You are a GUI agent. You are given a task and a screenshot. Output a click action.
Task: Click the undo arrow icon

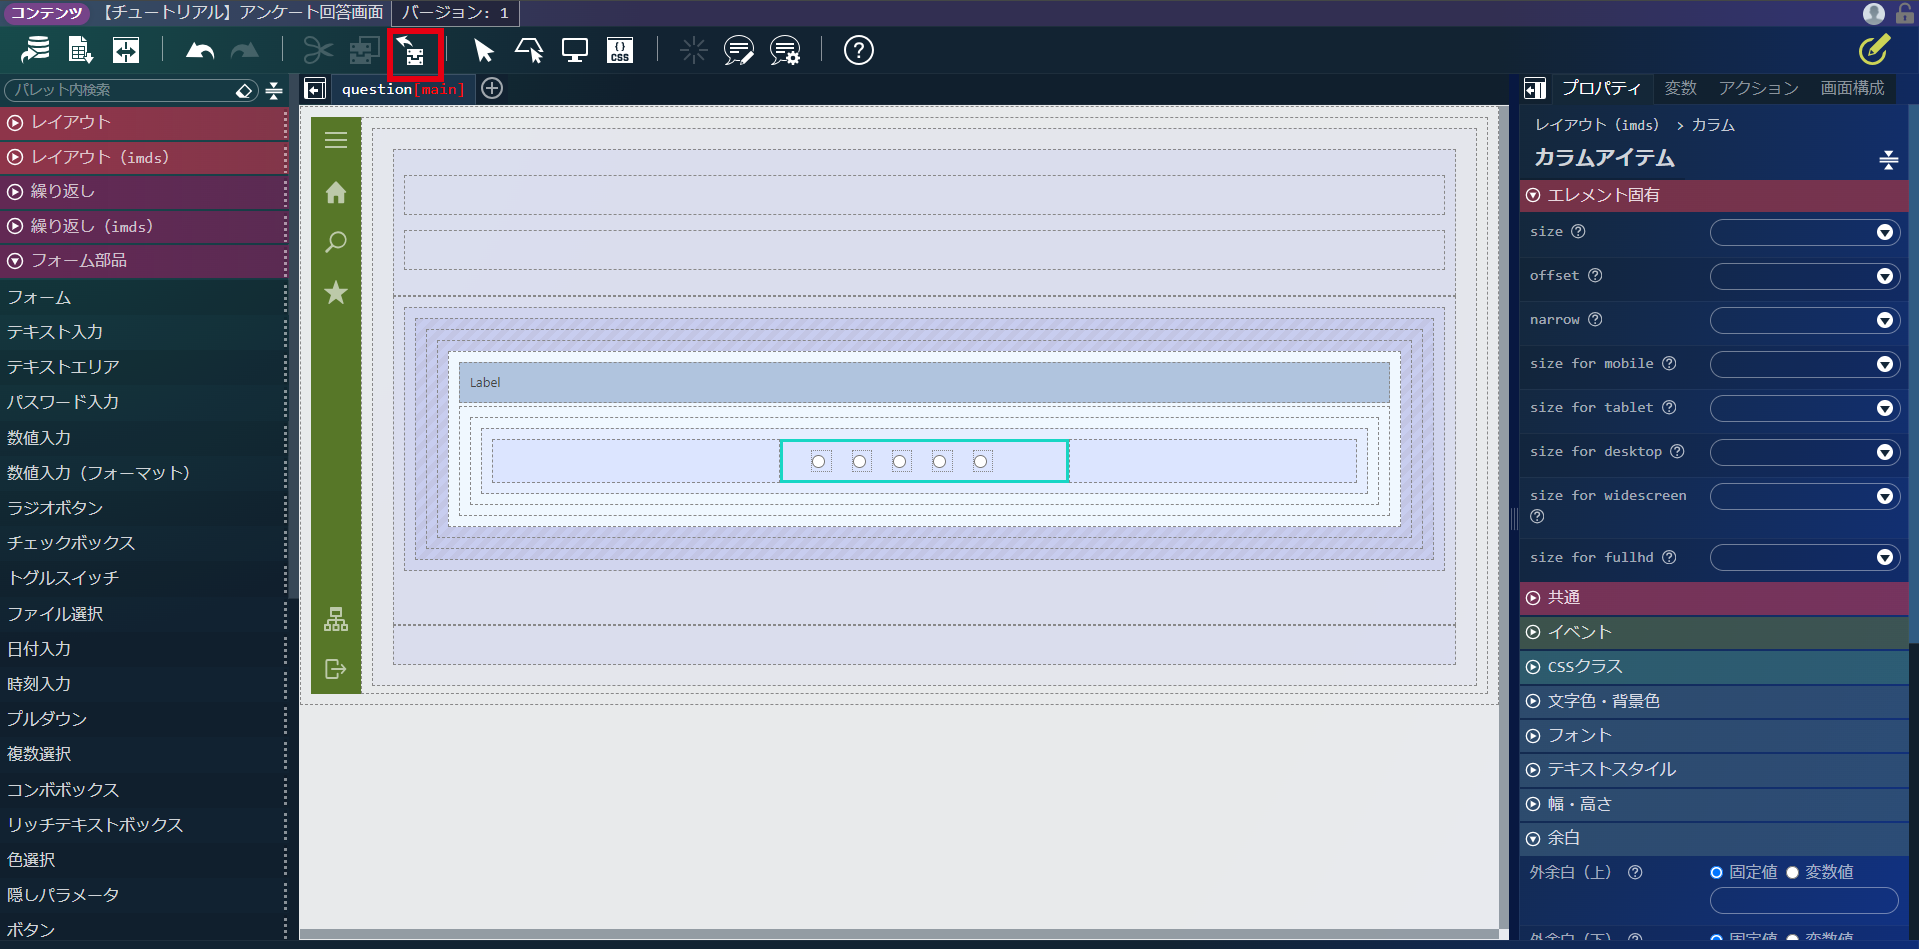[x=200, y=50]
